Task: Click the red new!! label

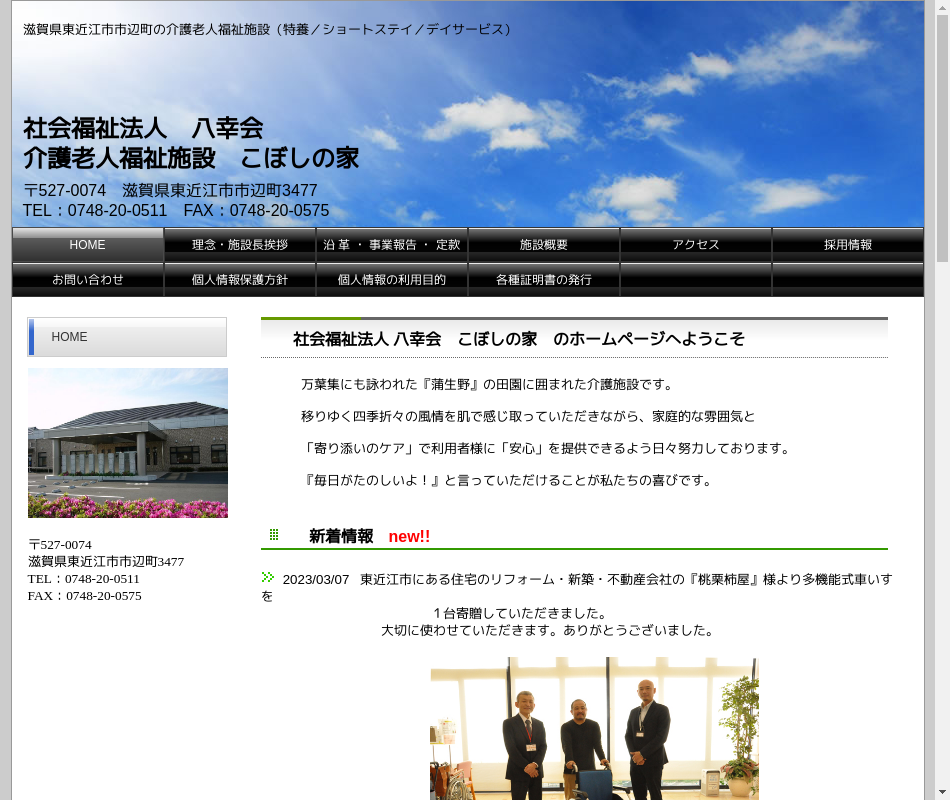Action: point(409,537)
